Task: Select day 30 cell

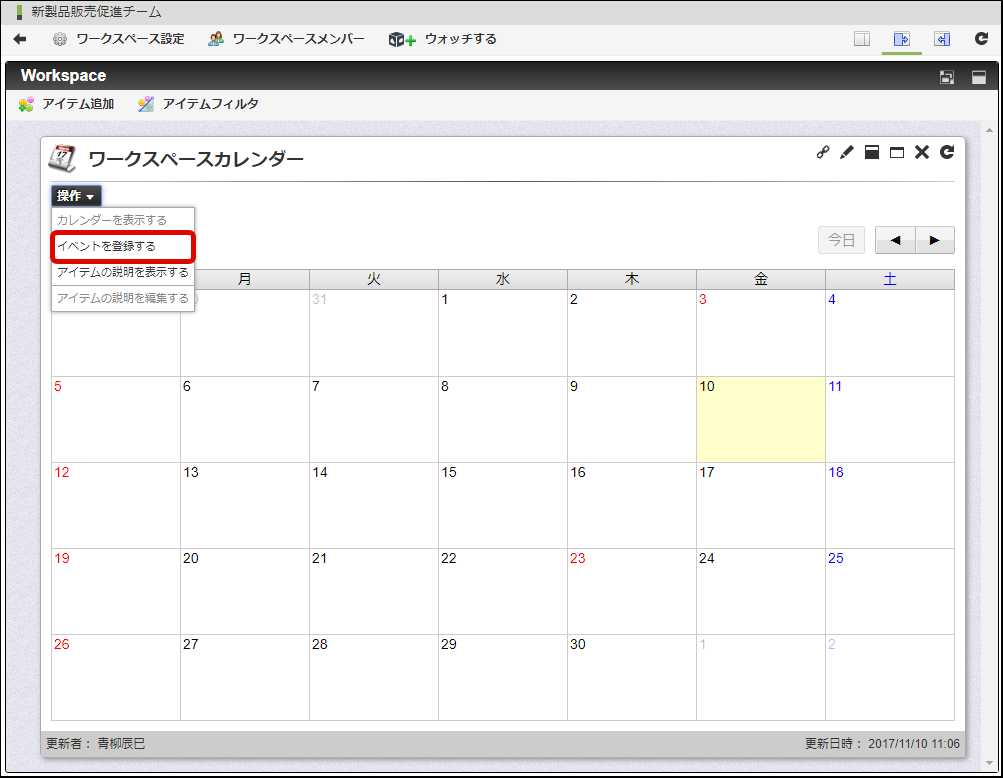Action: (x=632, y=678)
